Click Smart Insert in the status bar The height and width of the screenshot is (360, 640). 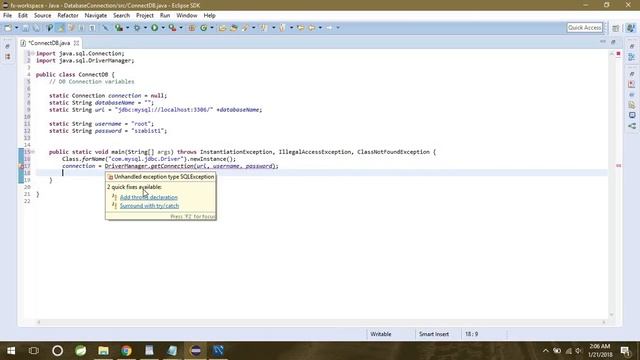coord(433,334)
